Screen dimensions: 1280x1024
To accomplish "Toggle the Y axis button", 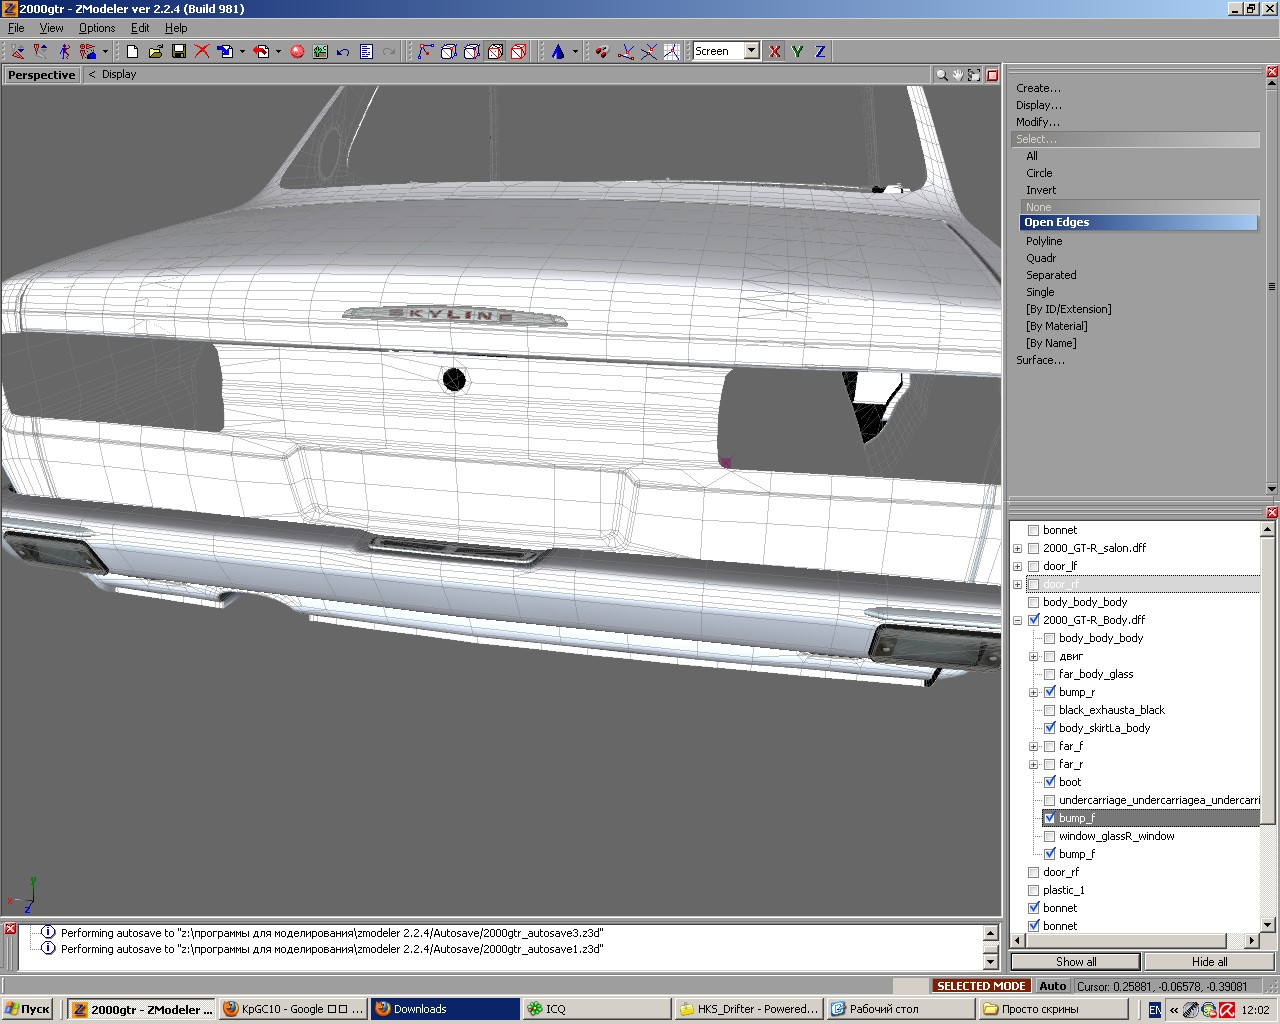I will [798, 51].
